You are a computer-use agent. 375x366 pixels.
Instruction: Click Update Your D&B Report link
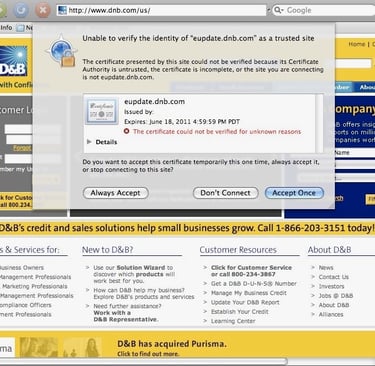tap(245, 302)
